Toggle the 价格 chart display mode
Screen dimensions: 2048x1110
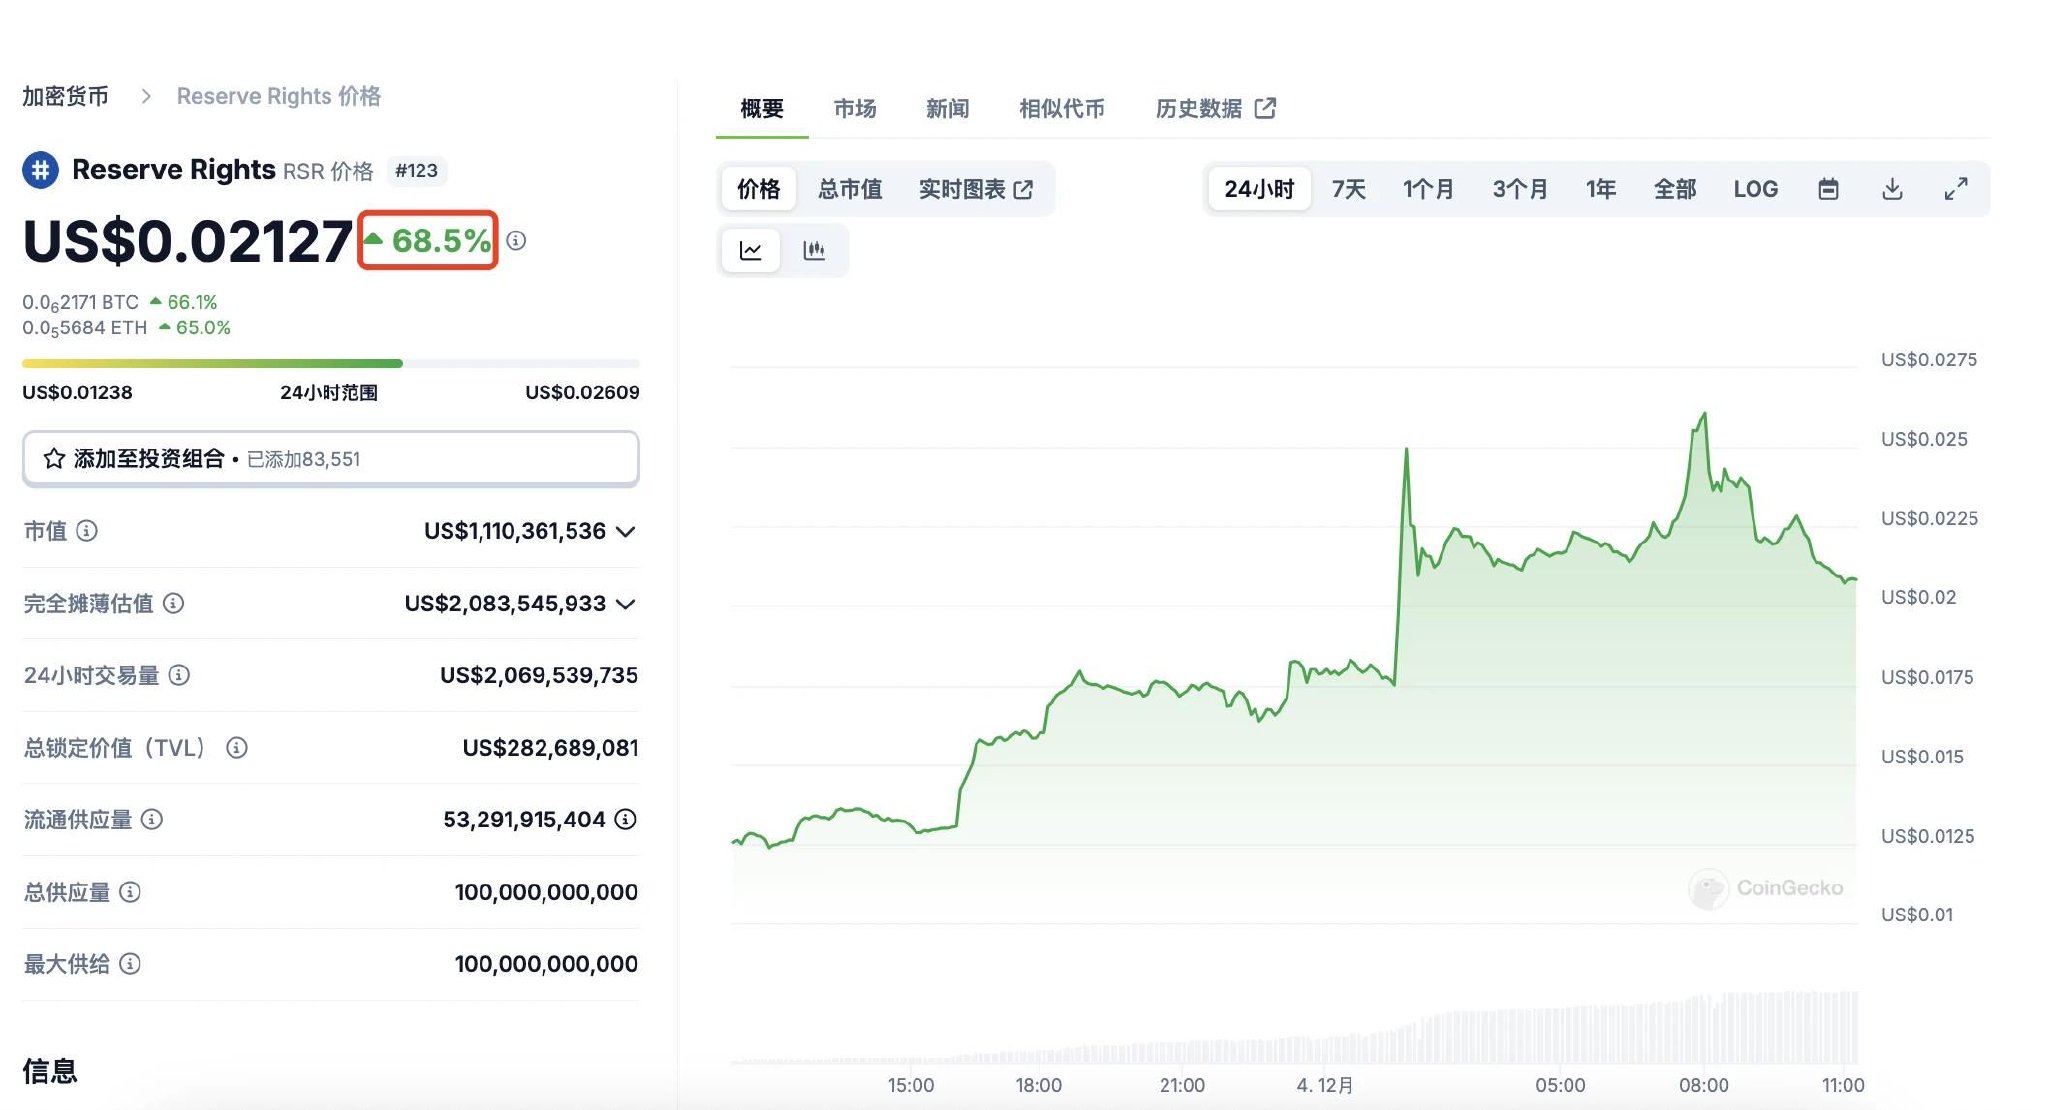[x=757, y=188]
